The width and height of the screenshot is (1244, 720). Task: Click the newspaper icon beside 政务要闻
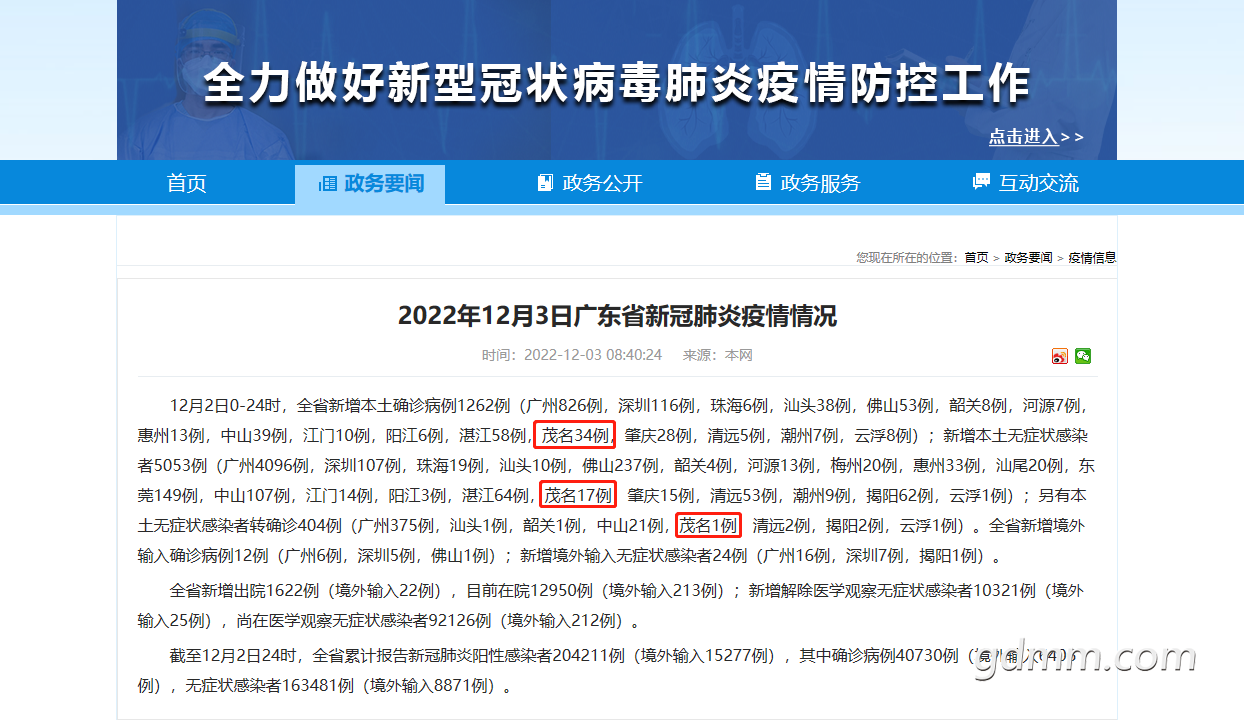coord(327,183)
